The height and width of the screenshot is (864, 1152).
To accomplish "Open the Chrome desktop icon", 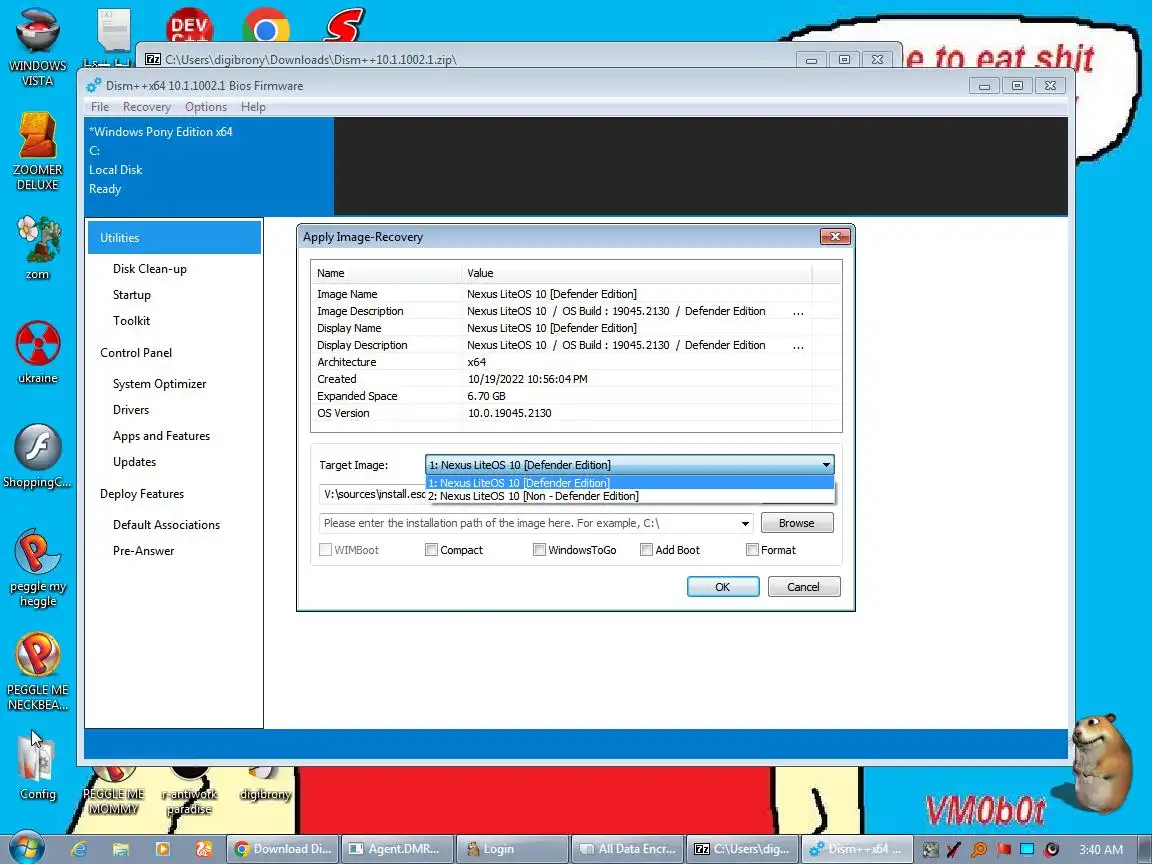I will (x=266, y=24).
